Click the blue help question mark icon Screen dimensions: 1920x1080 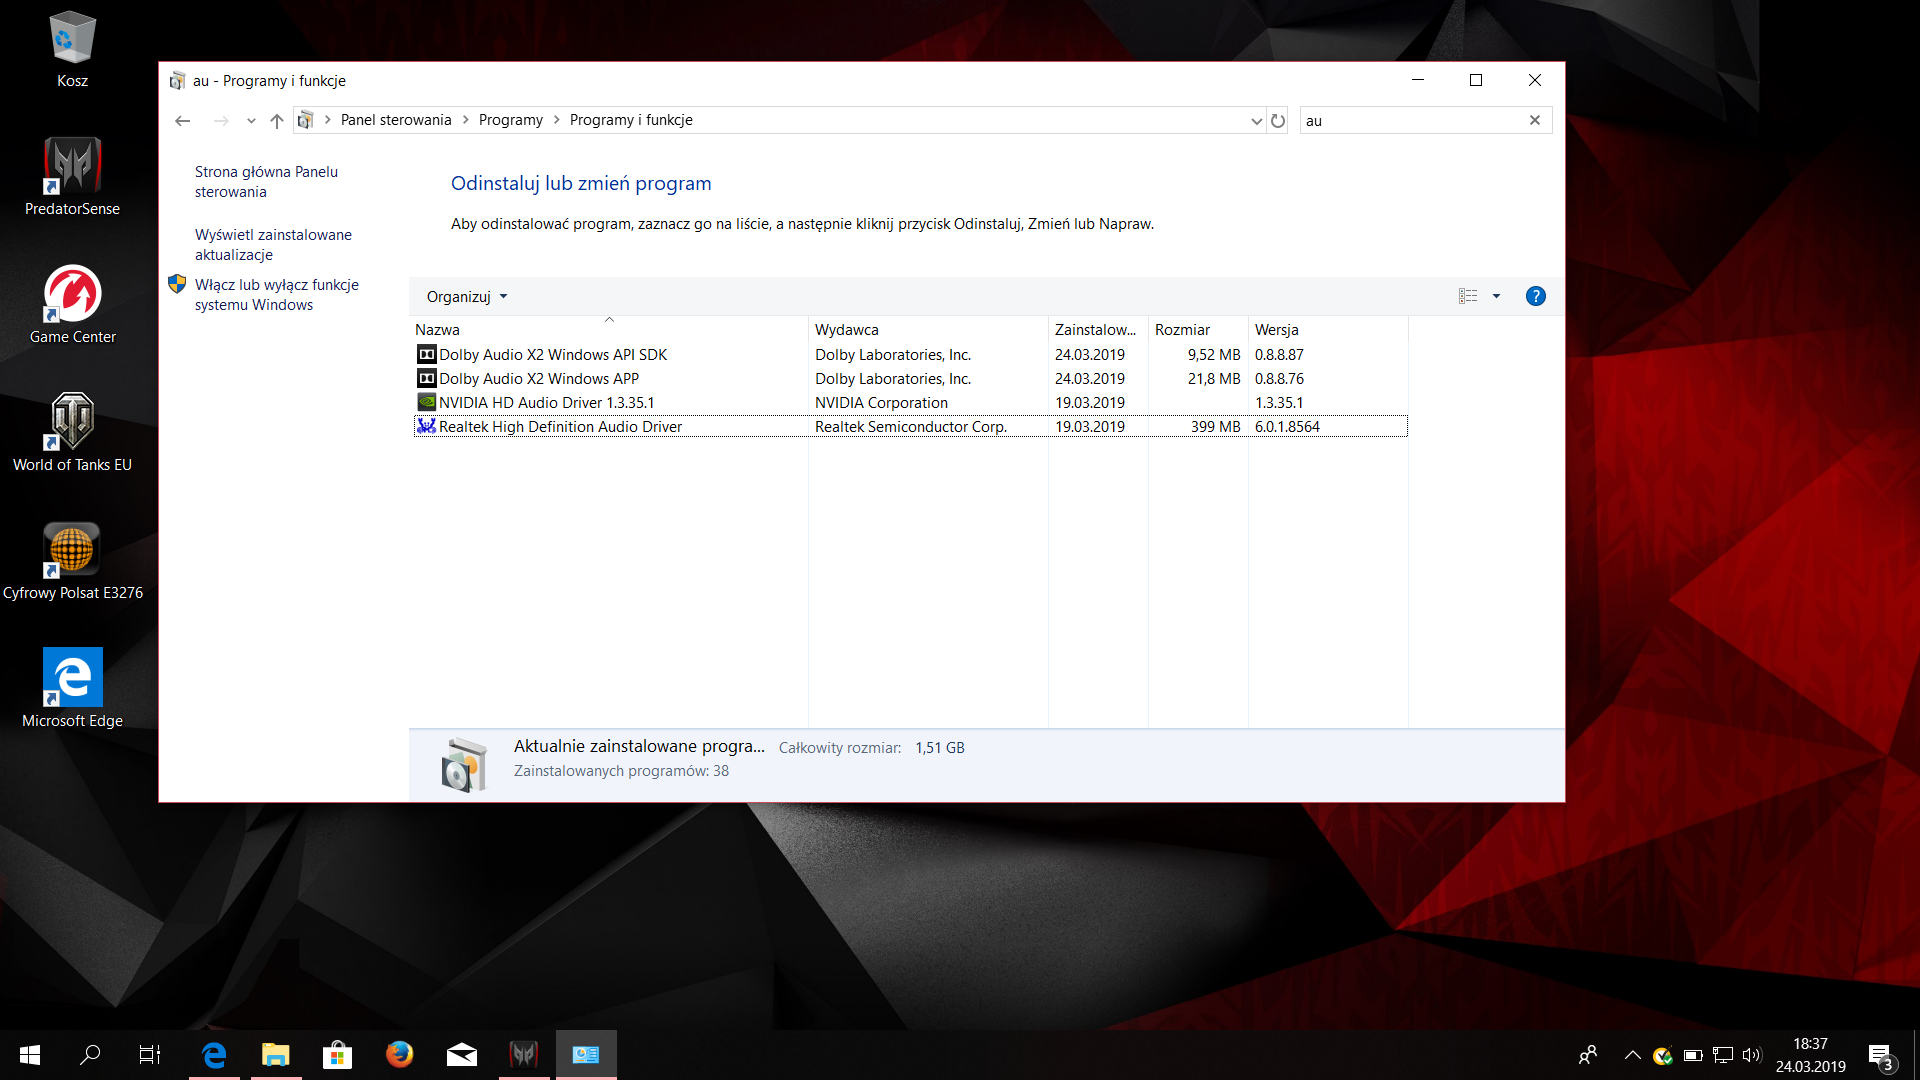pos(1535,296)
